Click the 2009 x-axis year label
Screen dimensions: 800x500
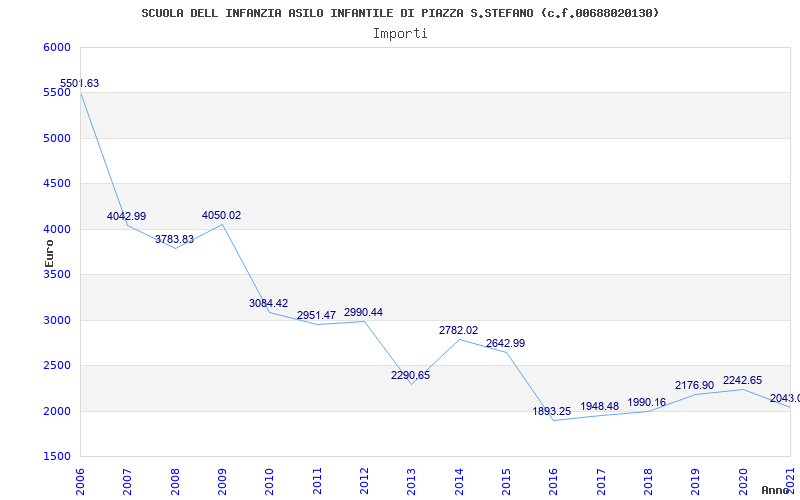(222, 482)
